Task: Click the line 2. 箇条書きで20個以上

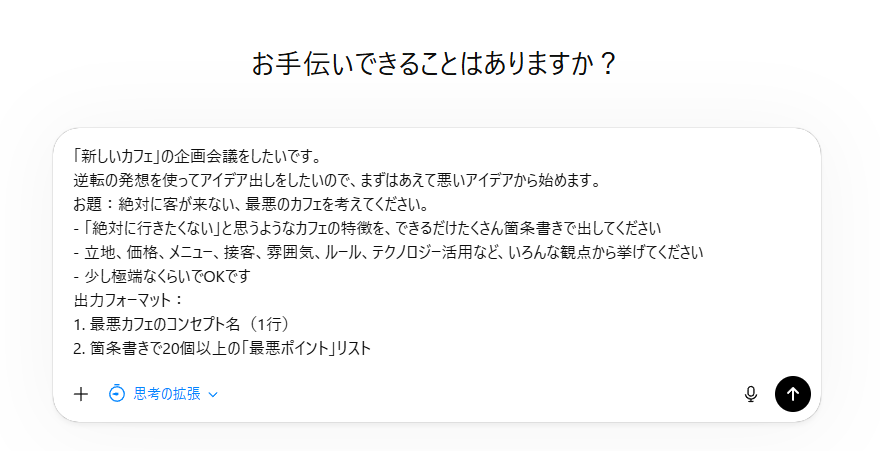Action: (x=222, y=348)
